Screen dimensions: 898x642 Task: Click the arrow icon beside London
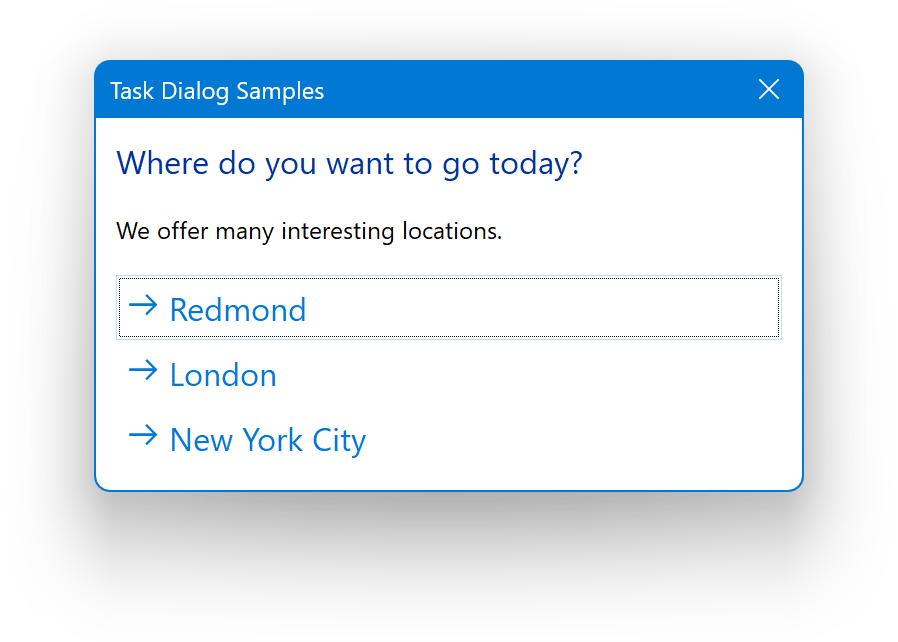click(x=144, y=370)
